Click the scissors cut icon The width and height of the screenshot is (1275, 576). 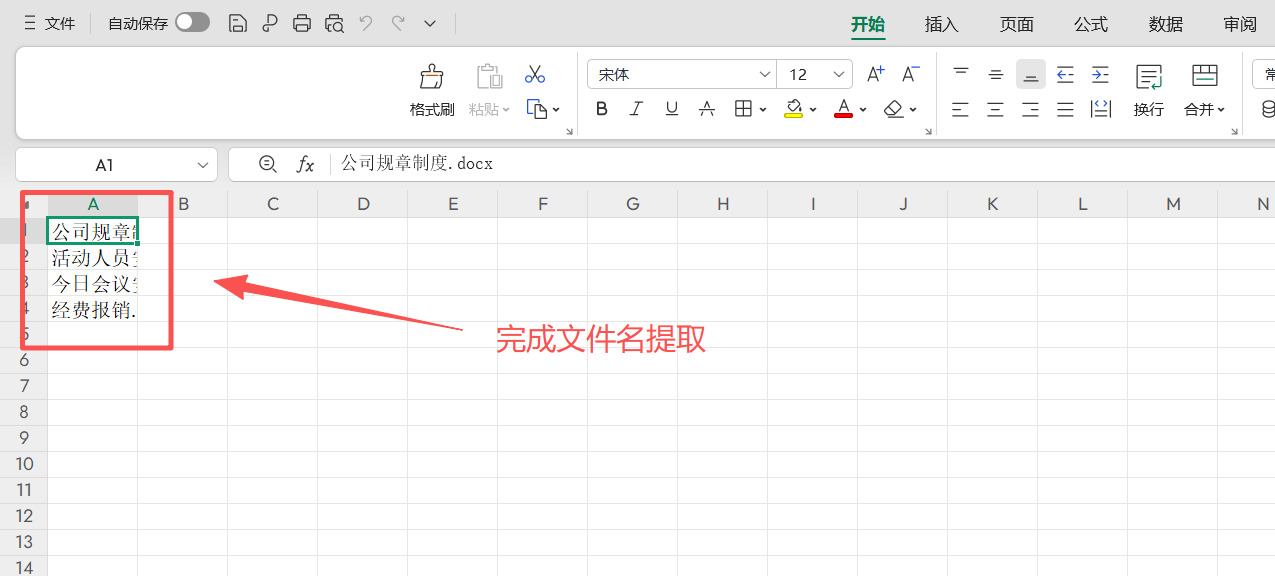[535, 74]
